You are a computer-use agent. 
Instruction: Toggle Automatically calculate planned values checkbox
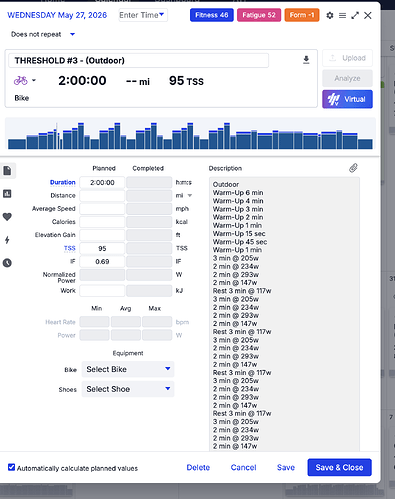tap(11, 467)
